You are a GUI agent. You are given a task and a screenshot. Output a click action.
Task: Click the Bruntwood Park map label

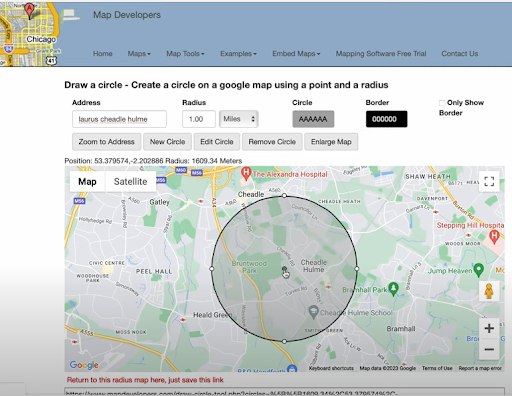249,267
